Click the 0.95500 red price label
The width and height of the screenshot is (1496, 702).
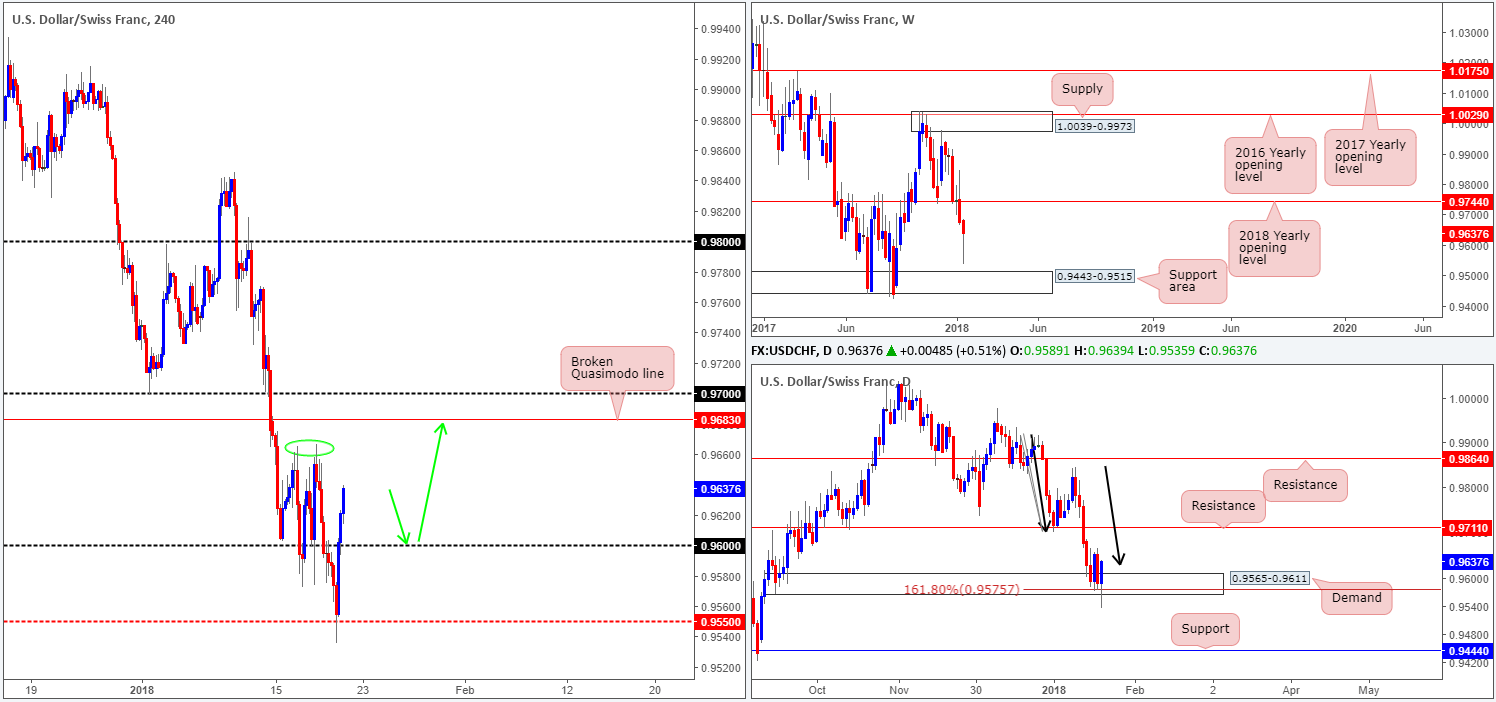pyautogui.click(x=718, y=622)
